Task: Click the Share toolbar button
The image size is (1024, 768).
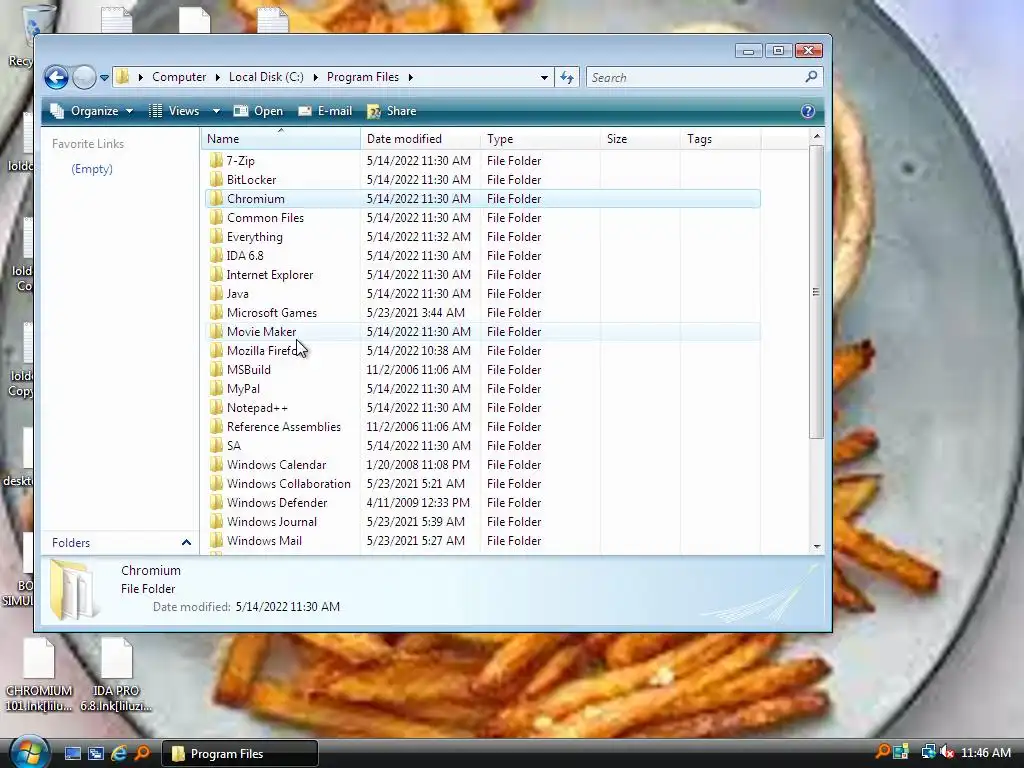Action: (x=392, y=111)
